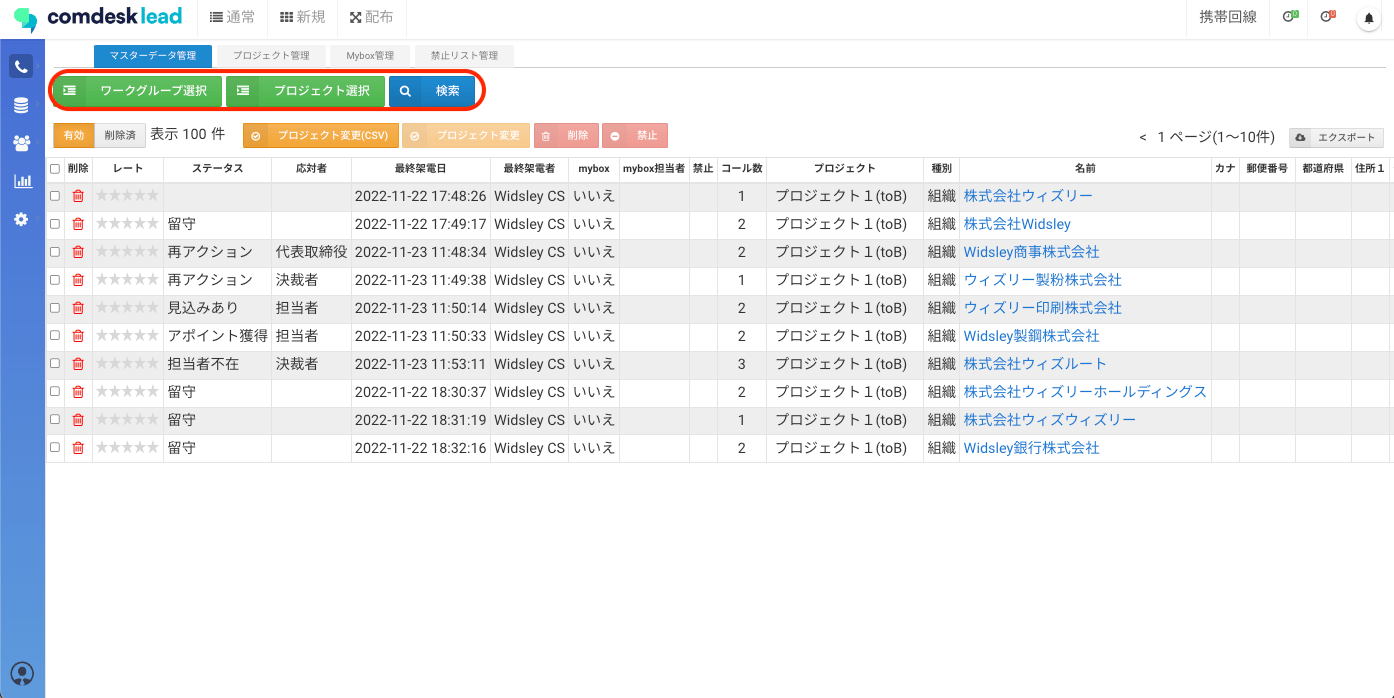Switch to the 通常 view in top bar
1394x698 pixels.
click(x=232, y=17)
